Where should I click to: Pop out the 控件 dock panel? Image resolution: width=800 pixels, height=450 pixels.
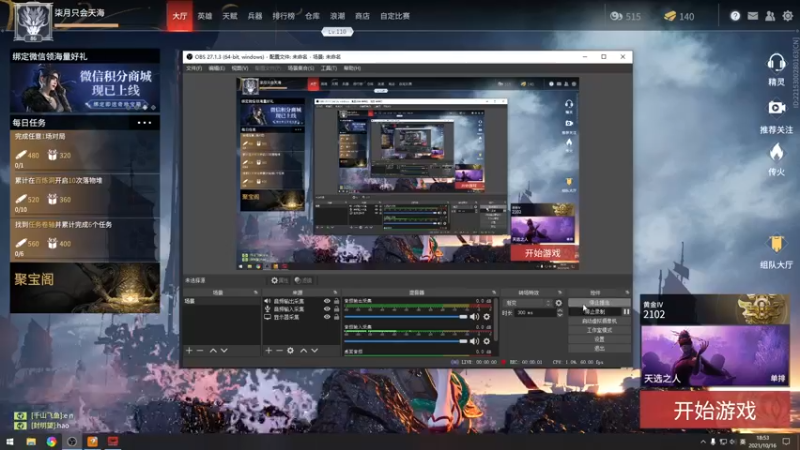(x=627, y=292)
